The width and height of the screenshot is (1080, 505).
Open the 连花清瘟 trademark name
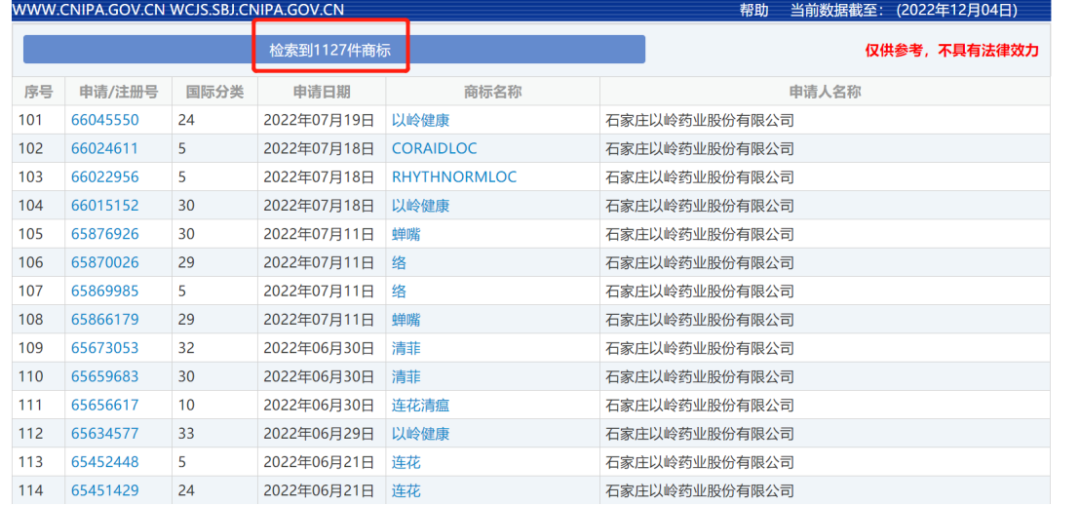(x=420, y=406)
